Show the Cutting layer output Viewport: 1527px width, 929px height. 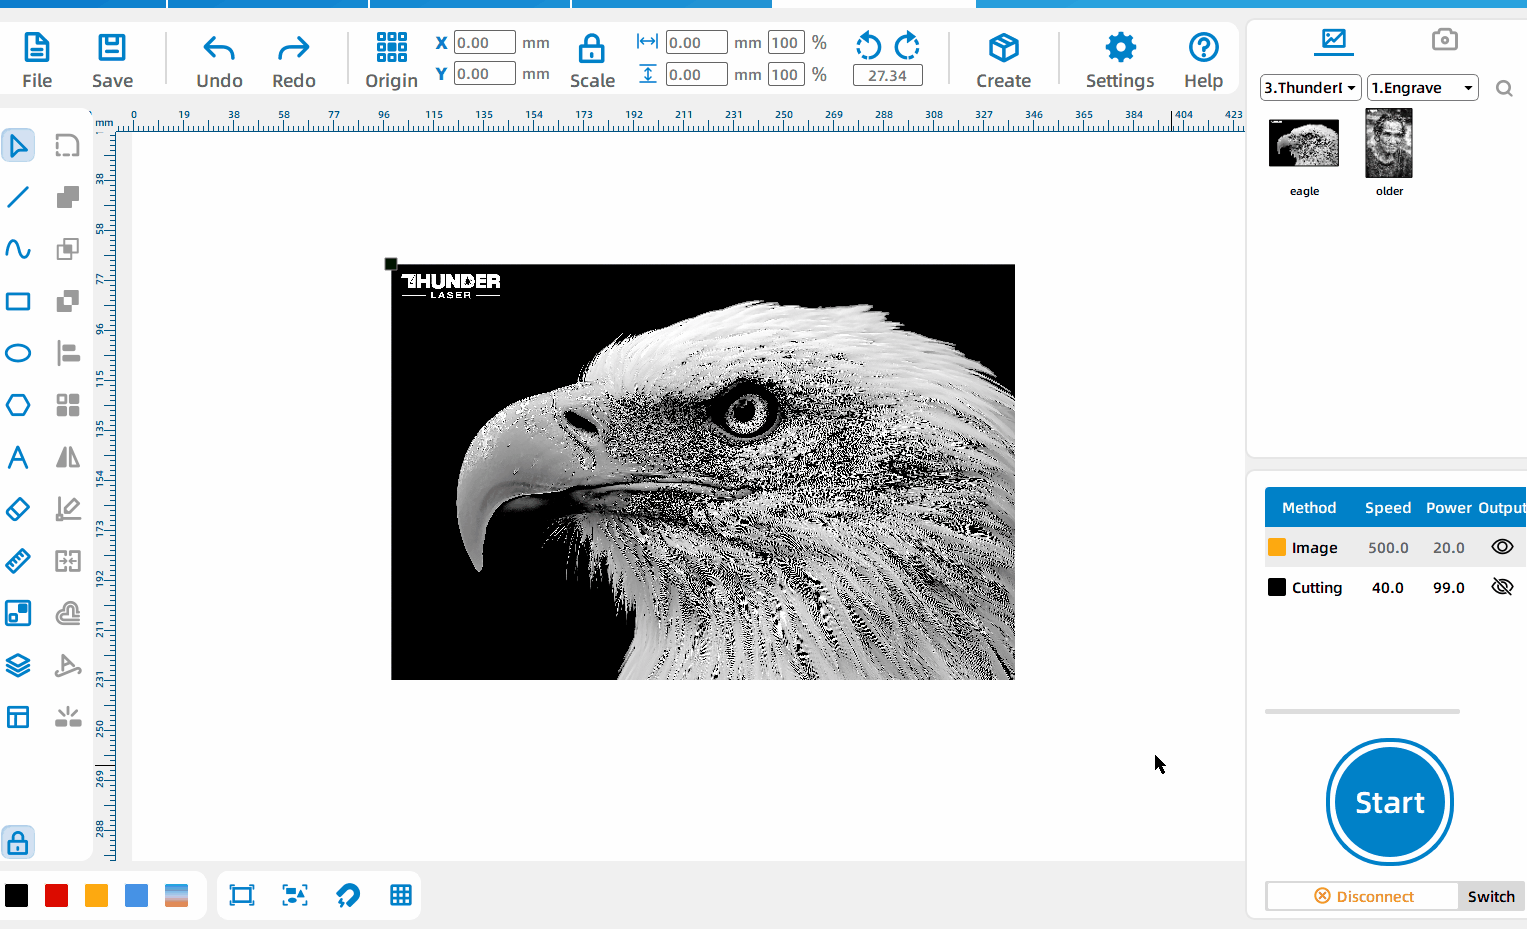click(x=1502, y=587)
